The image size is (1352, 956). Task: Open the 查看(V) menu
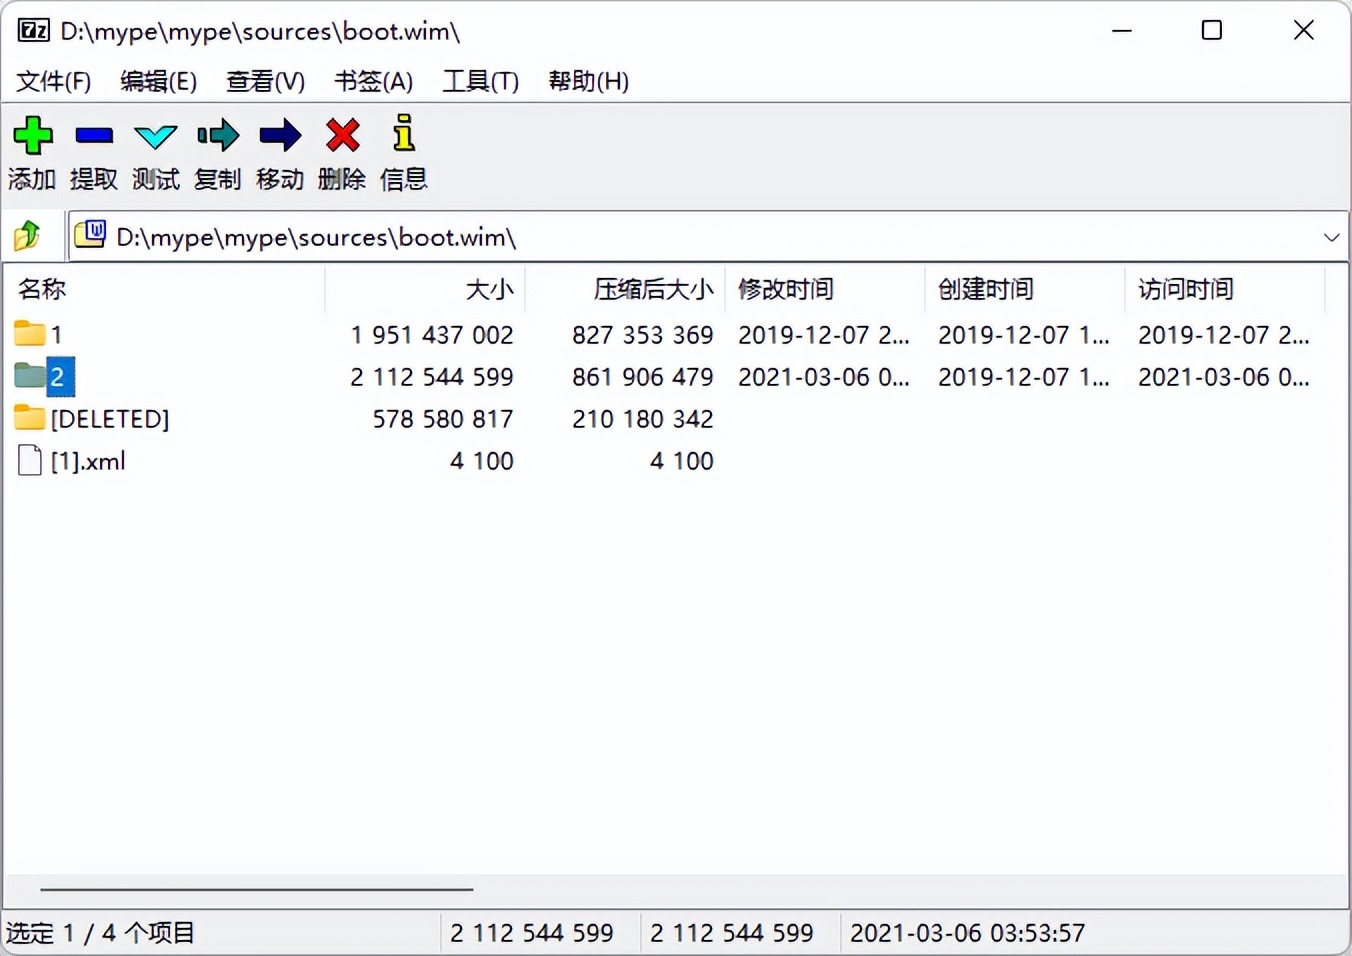264,81
